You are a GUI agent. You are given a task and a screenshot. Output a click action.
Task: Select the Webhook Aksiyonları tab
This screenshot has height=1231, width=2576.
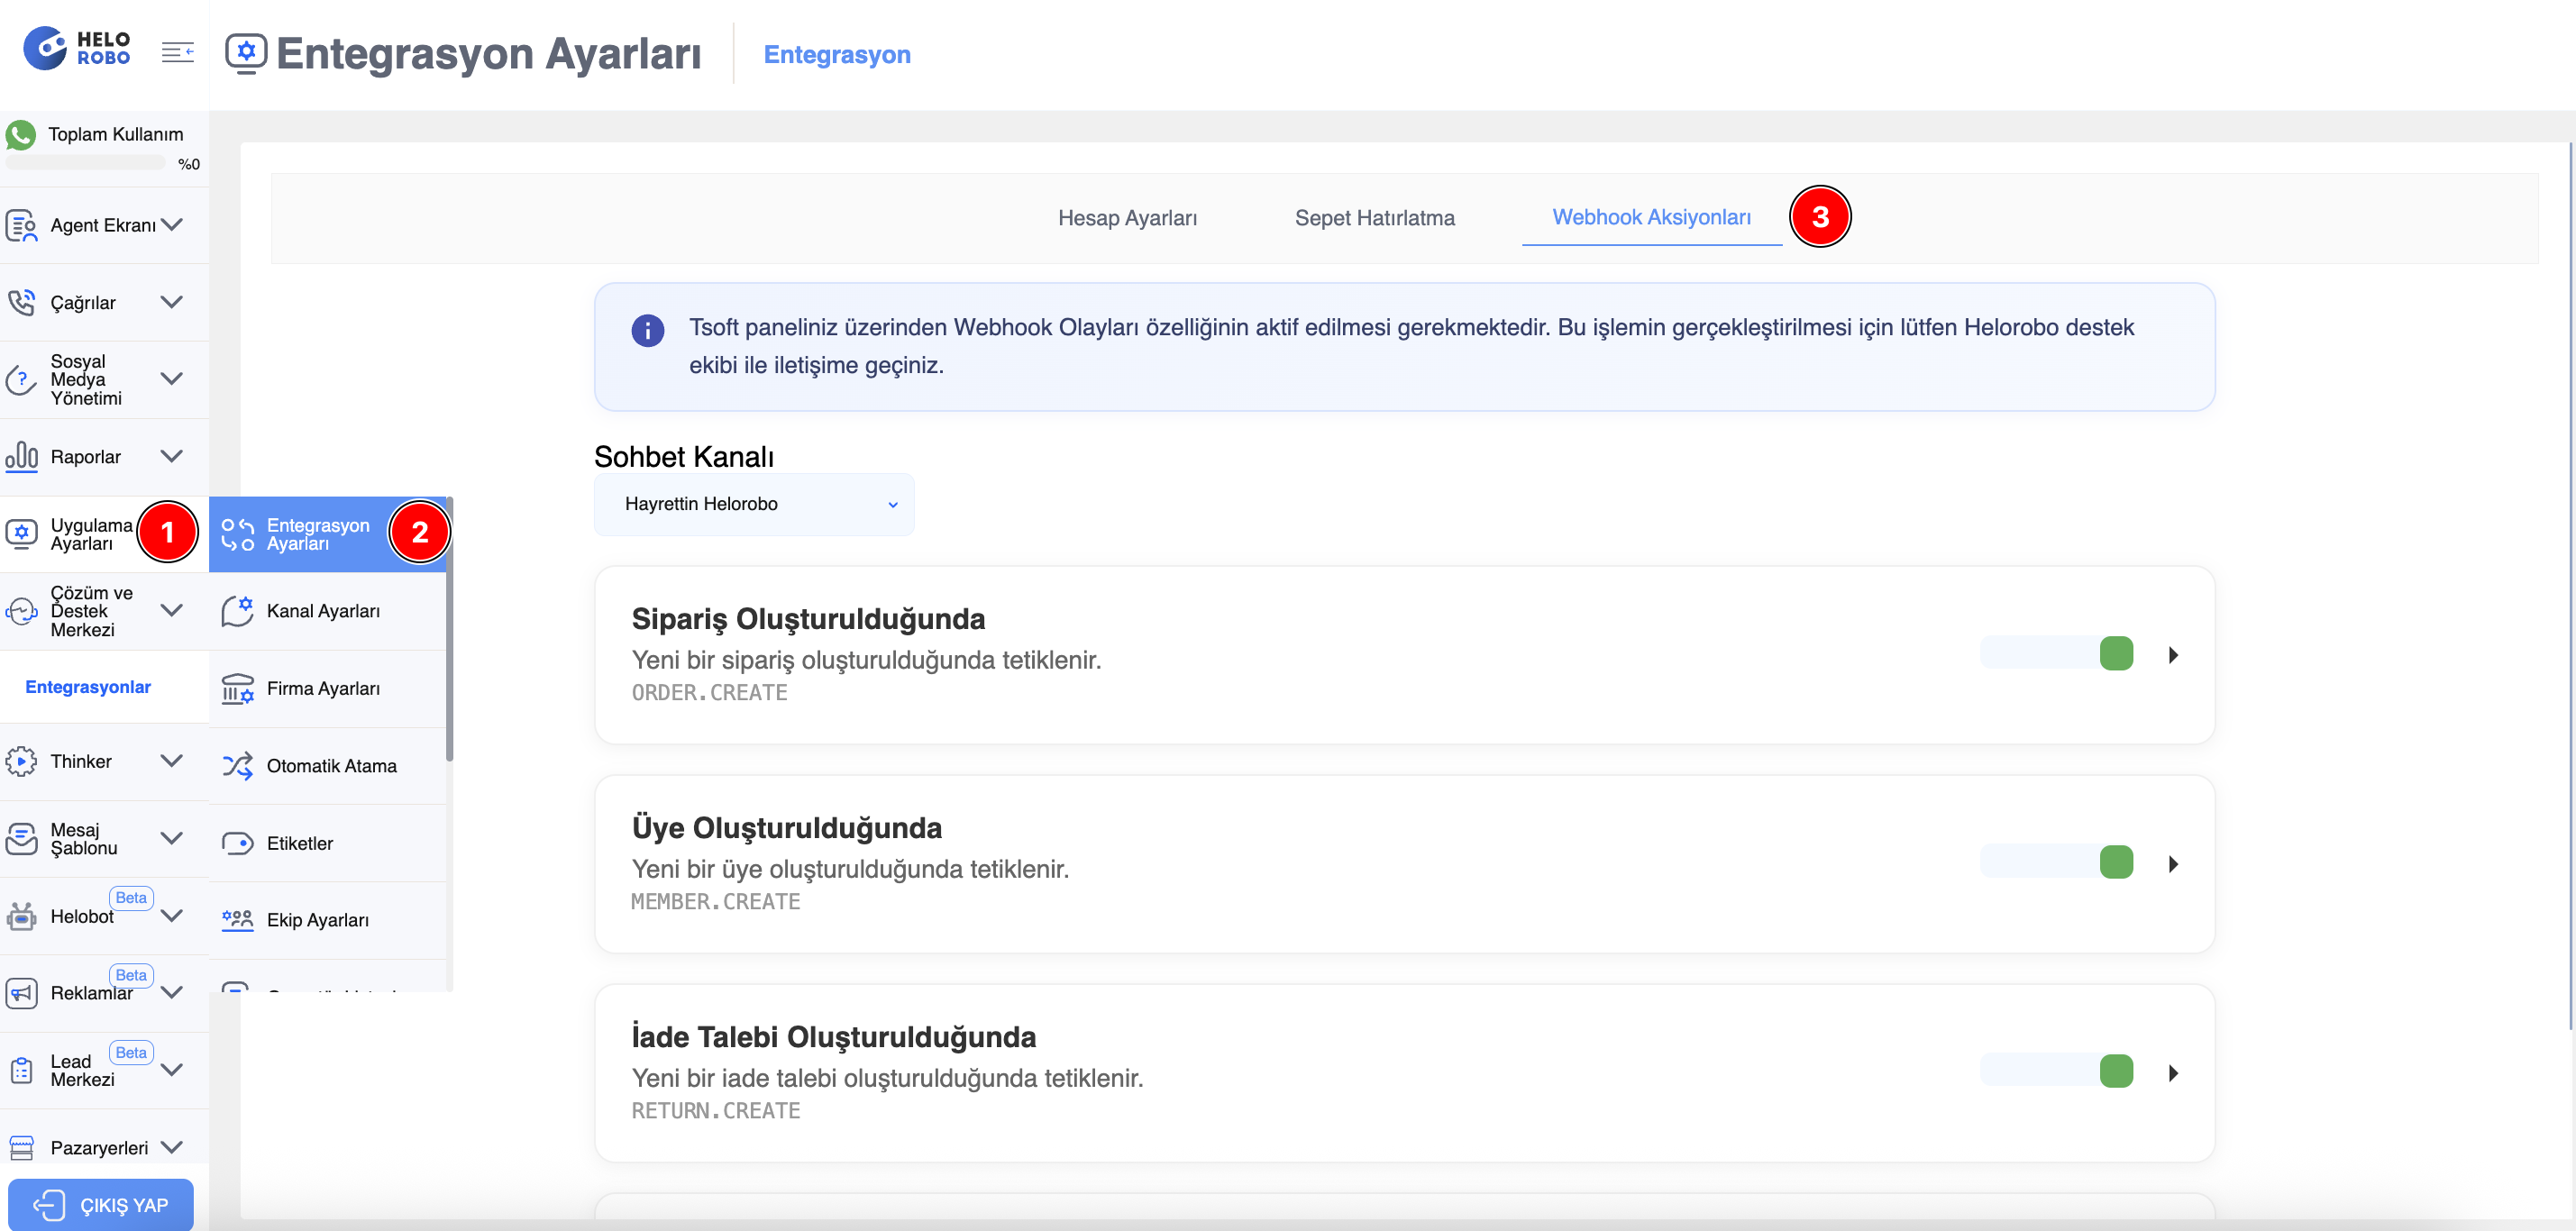(x=1651, y=217)
